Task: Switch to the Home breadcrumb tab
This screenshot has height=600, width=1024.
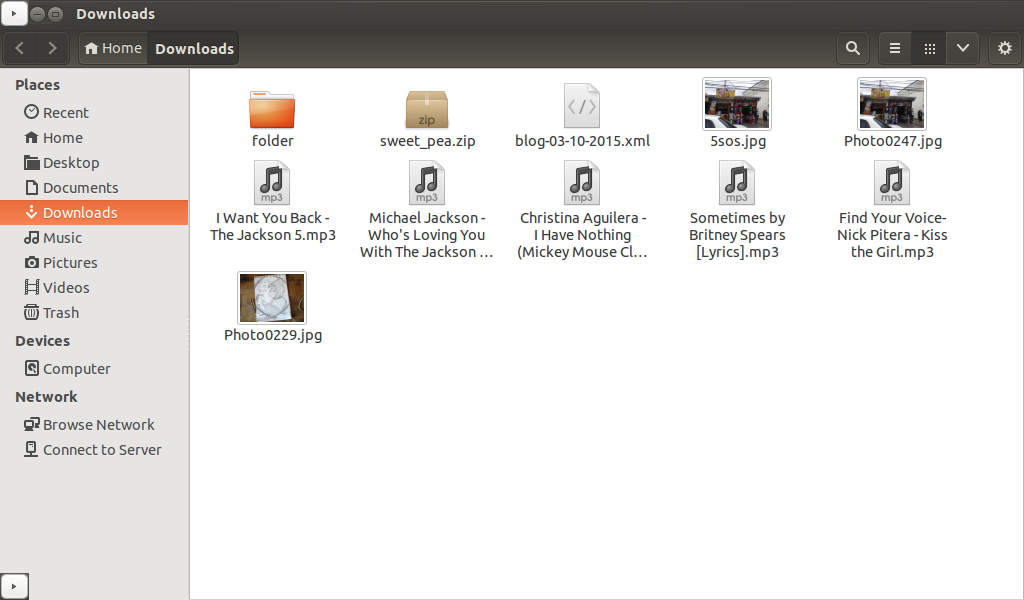Action: pos(113,47)
